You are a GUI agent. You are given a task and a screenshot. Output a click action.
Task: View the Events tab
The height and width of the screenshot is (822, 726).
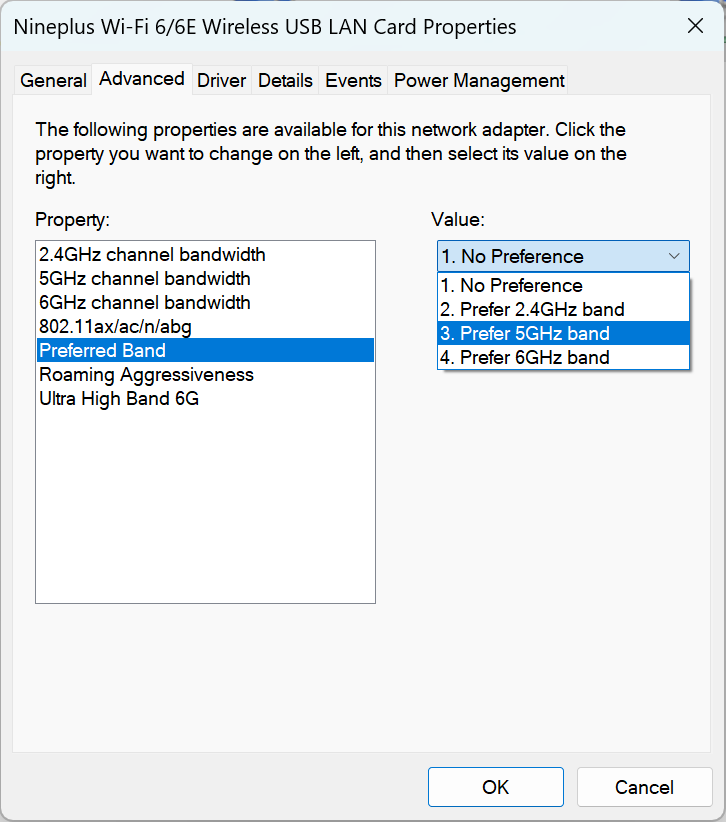click(x=353, y=81)
